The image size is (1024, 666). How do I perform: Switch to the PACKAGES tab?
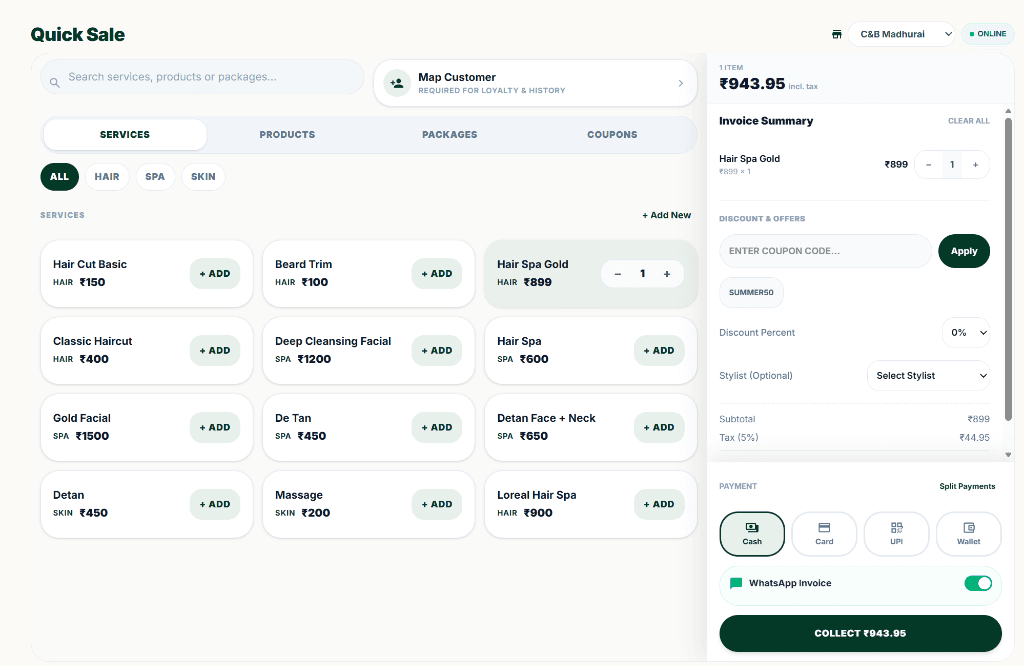(449, 135)
